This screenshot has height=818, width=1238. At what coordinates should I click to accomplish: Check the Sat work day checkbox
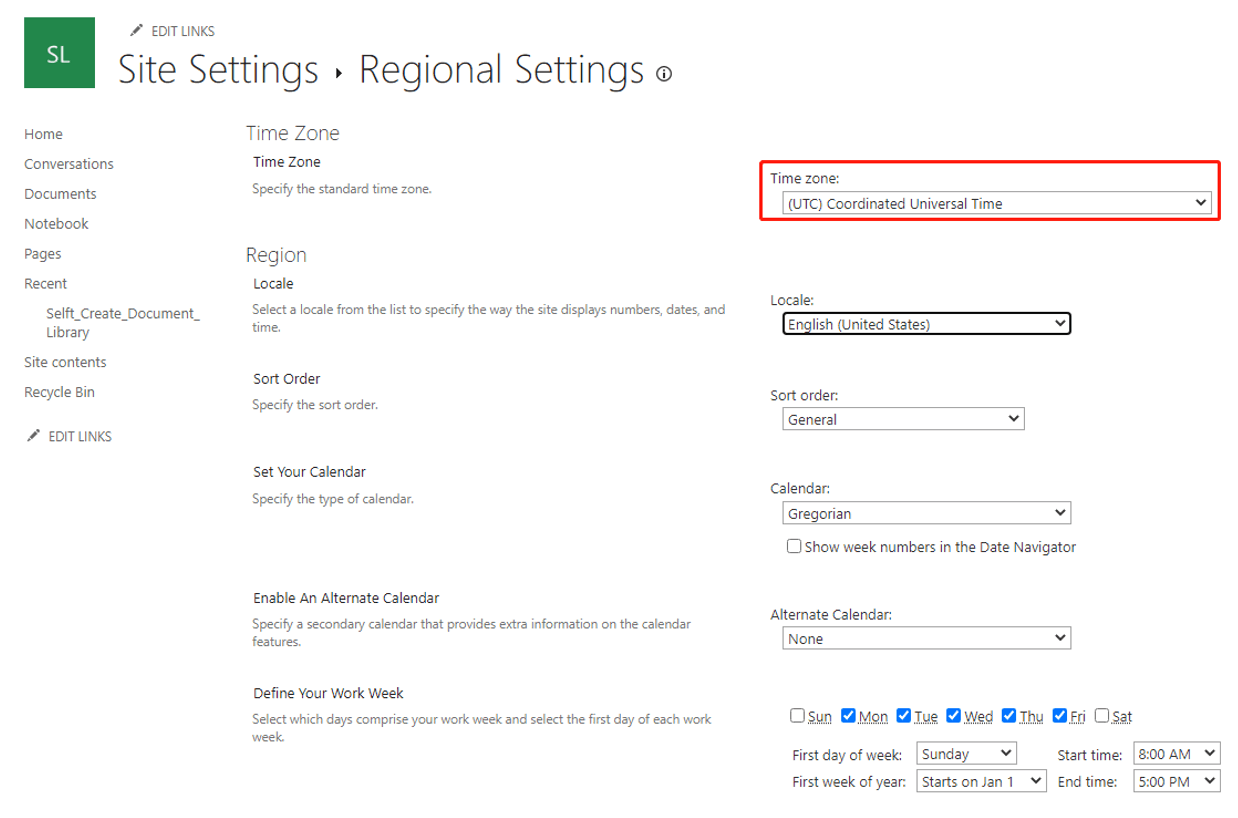click(x=1102, y=715)
